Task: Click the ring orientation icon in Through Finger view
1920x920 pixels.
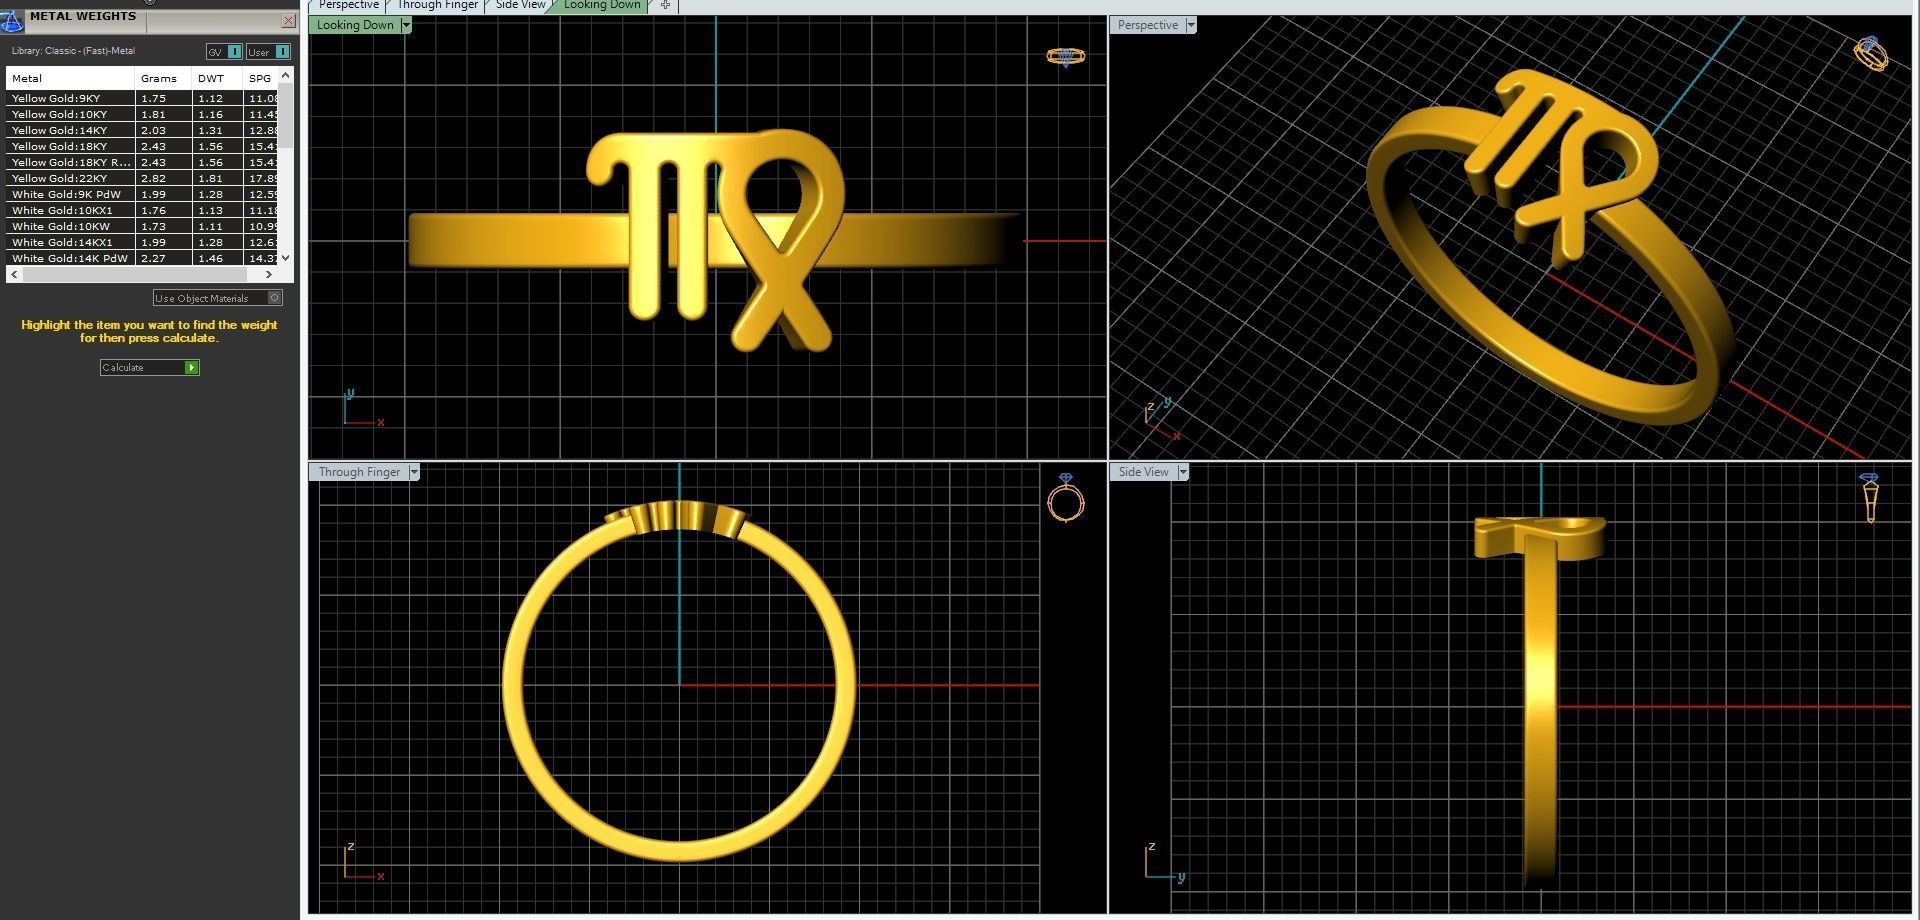Action: click(x=1066, y=497)
